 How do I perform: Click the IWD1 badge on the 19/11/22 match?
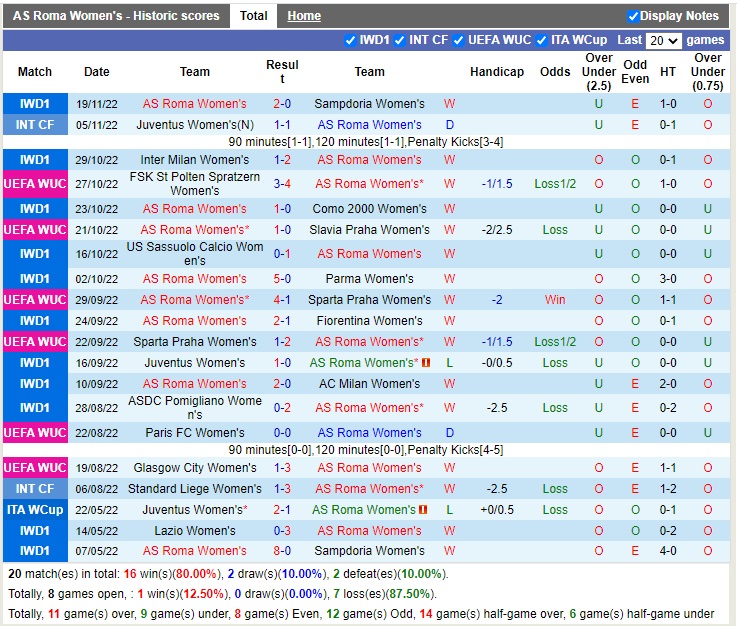35,104
